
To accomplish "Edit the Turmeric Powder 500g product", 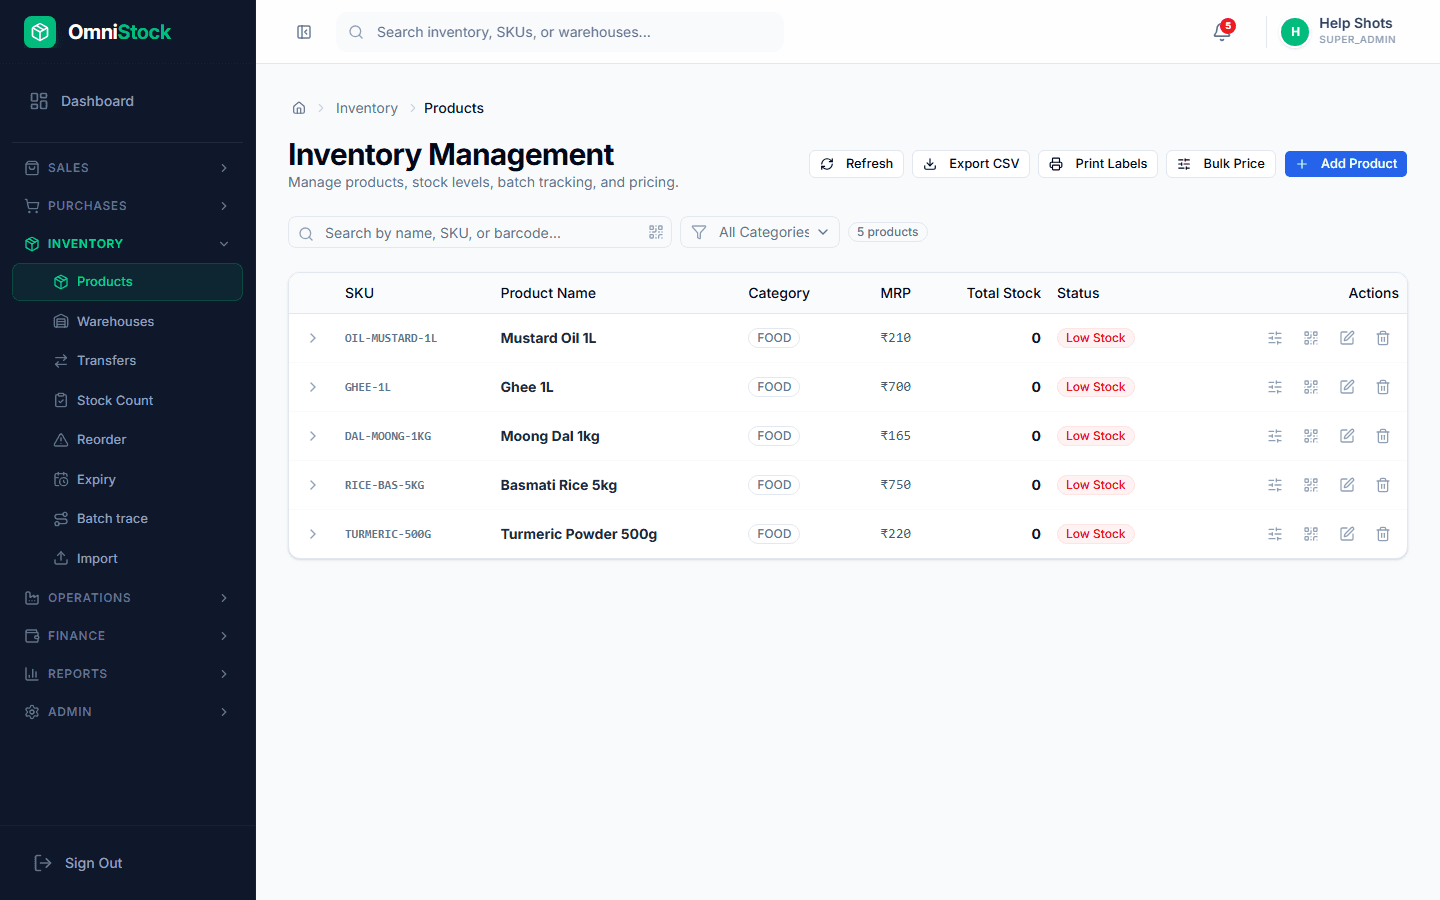I will pos(1347,534).
